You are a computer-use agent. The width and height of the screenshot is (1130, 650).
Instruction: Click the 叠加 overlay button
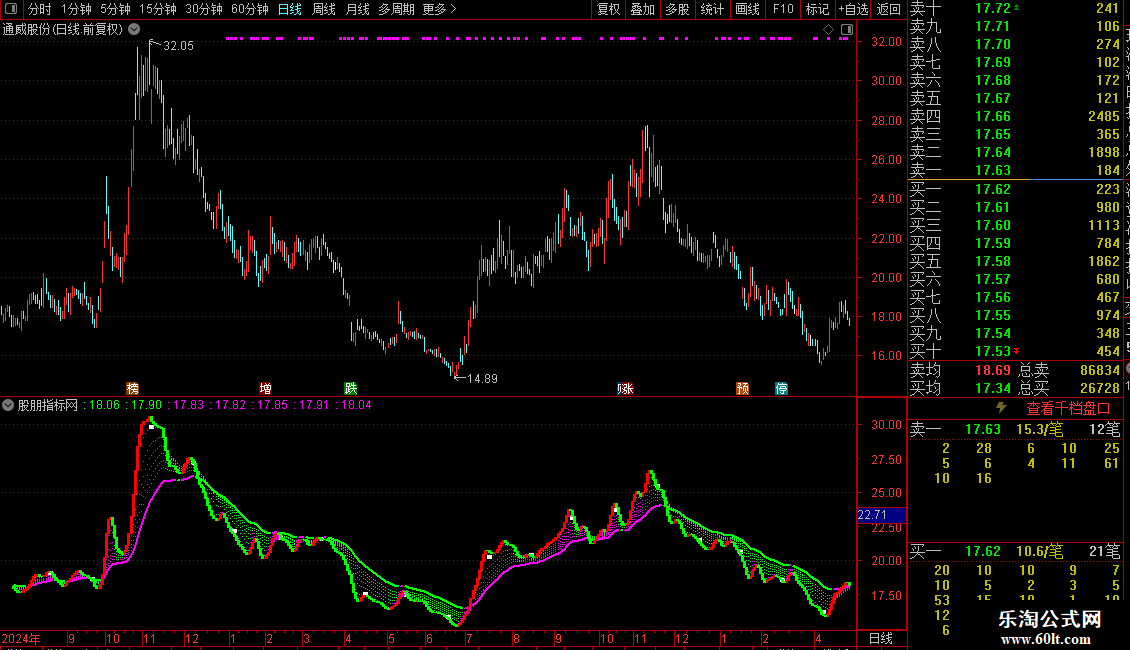click(x=642, y=9)
